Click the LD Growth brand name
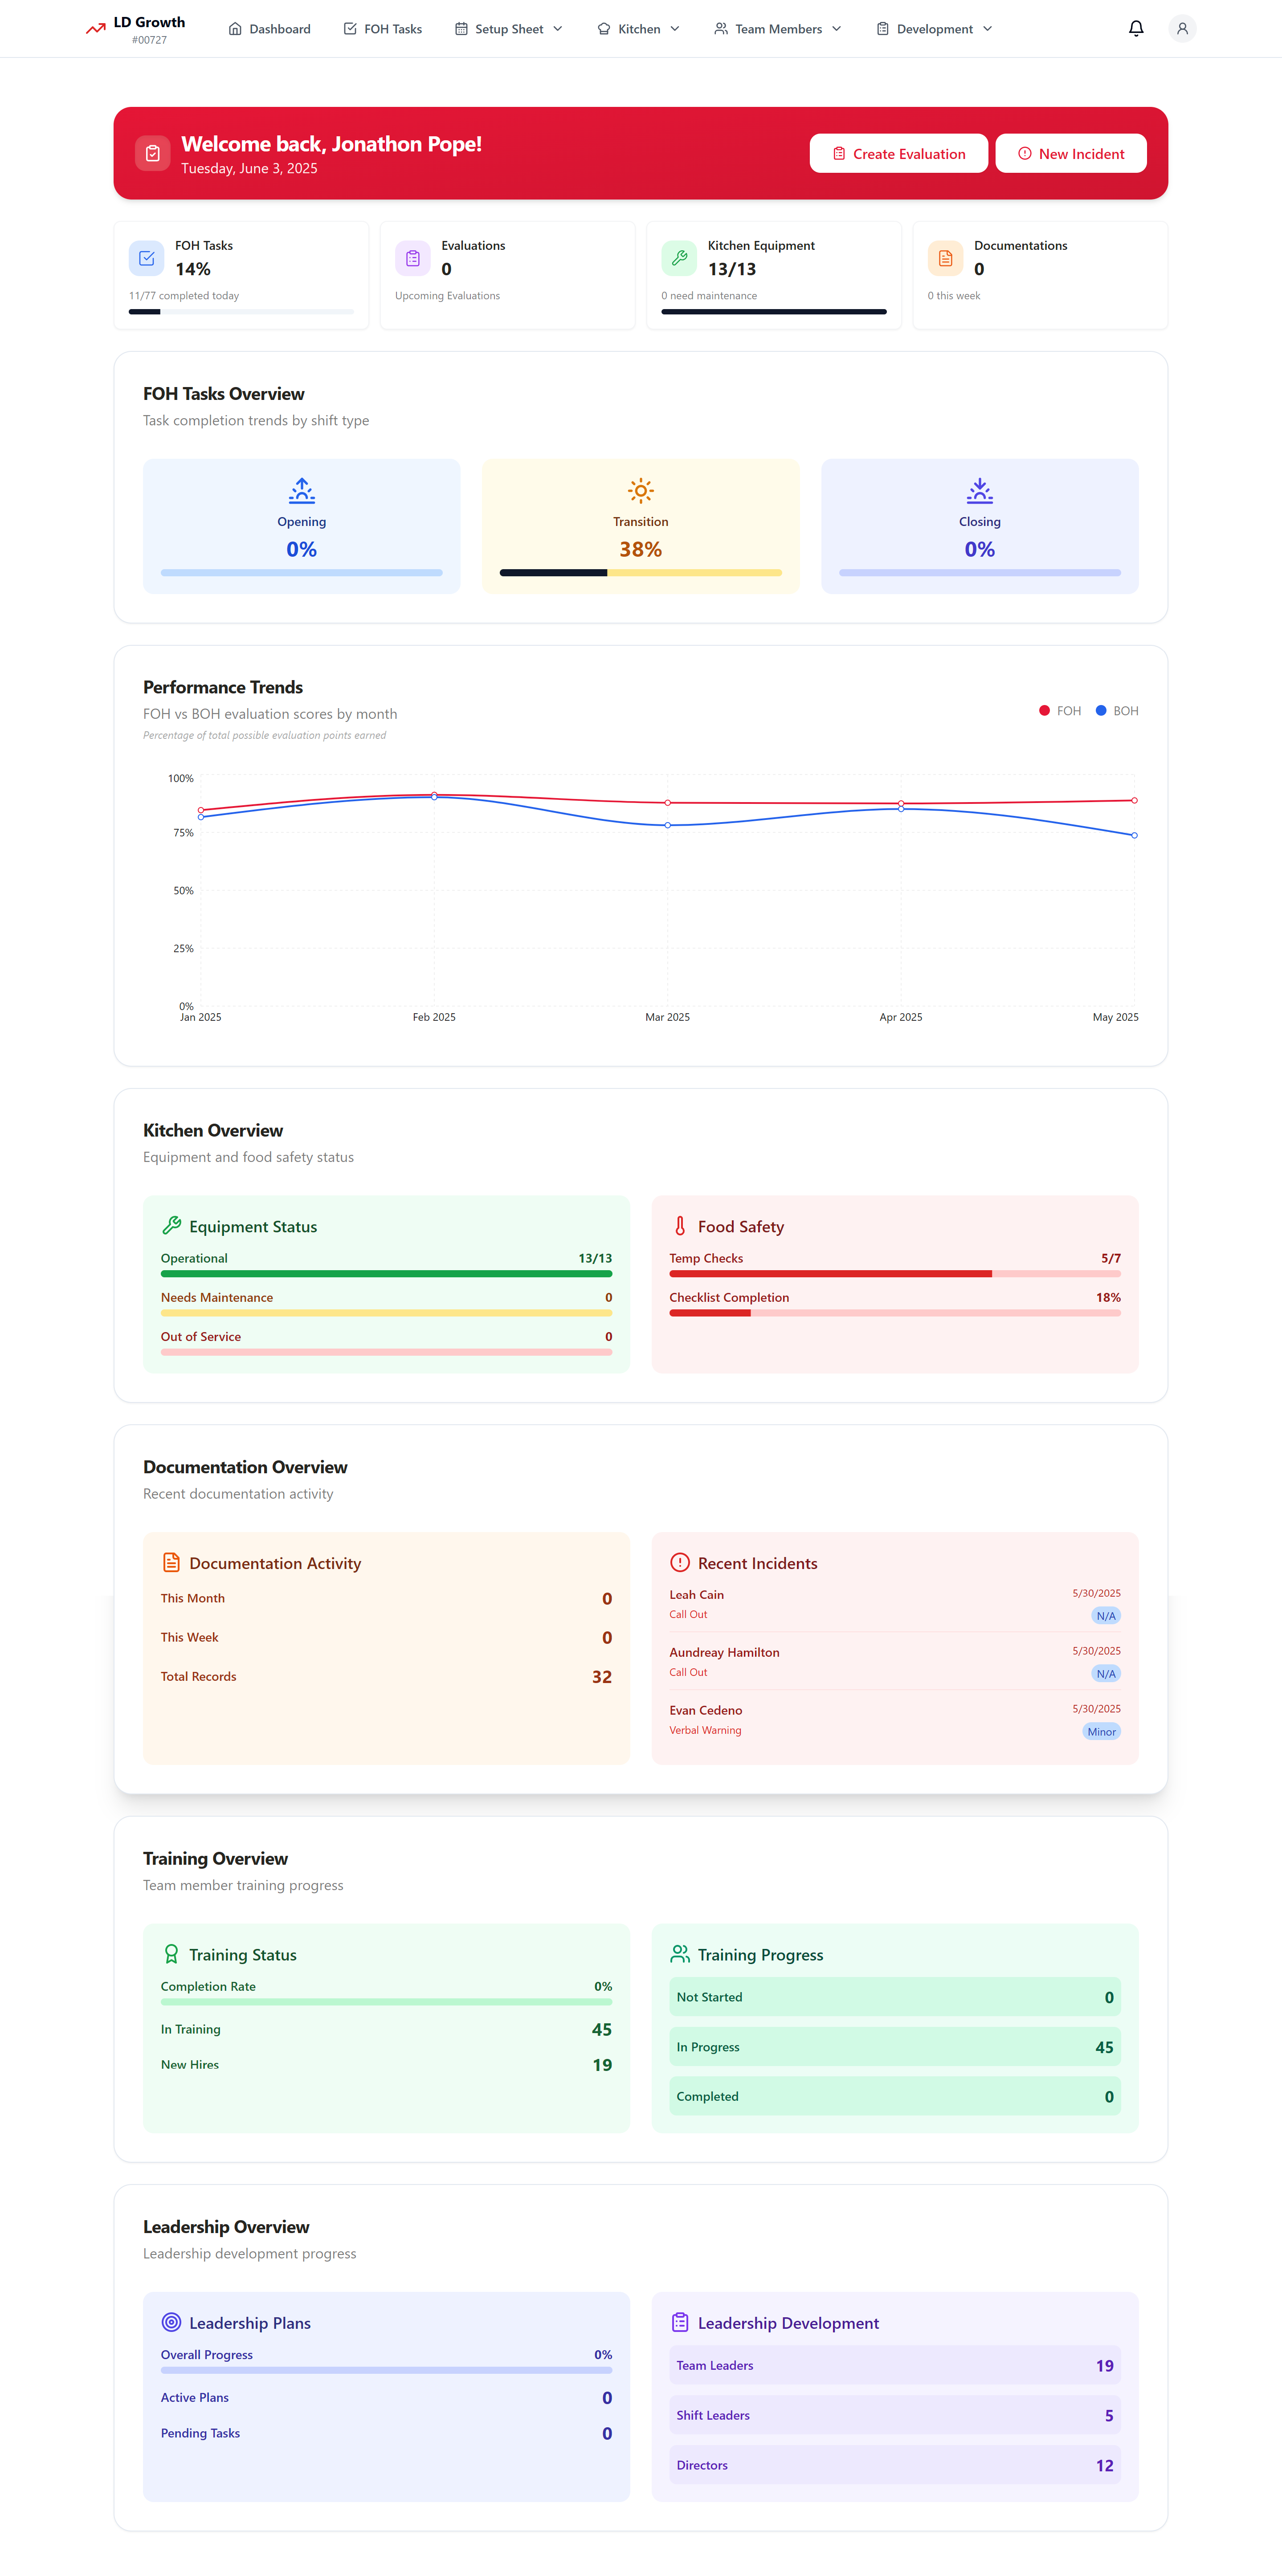1282x2576 pixels. [149, 22]
